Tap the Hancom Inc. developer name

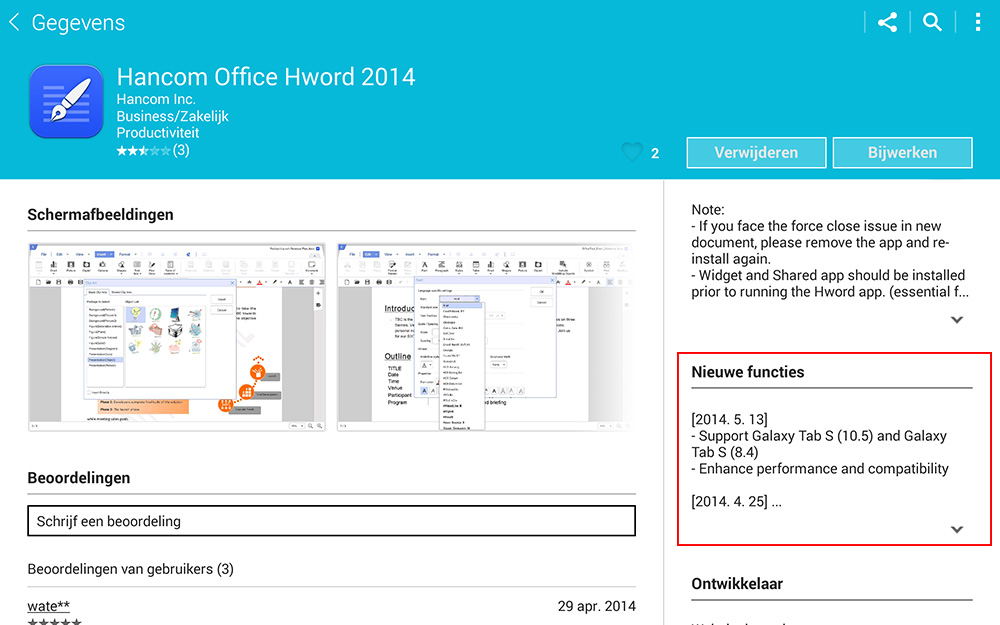[x=156, y=99]
